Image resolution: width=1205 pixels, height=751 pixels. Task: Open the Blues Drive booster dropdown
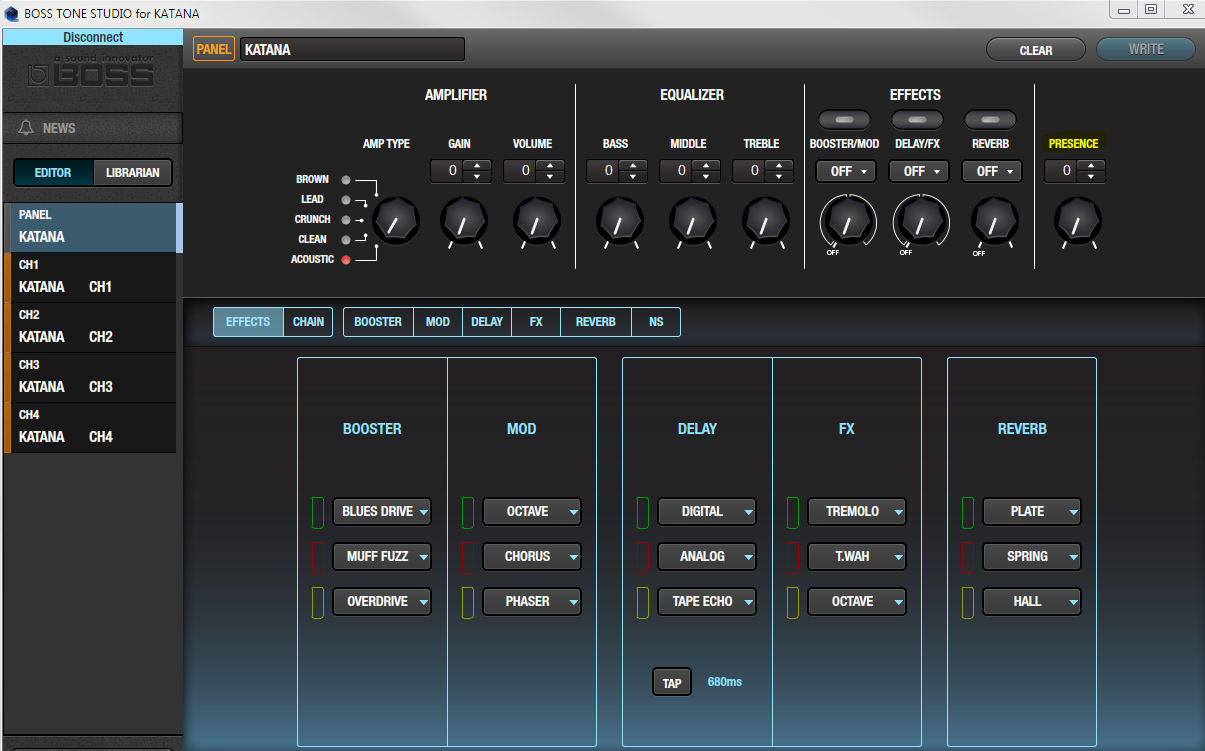click(382, 512)
